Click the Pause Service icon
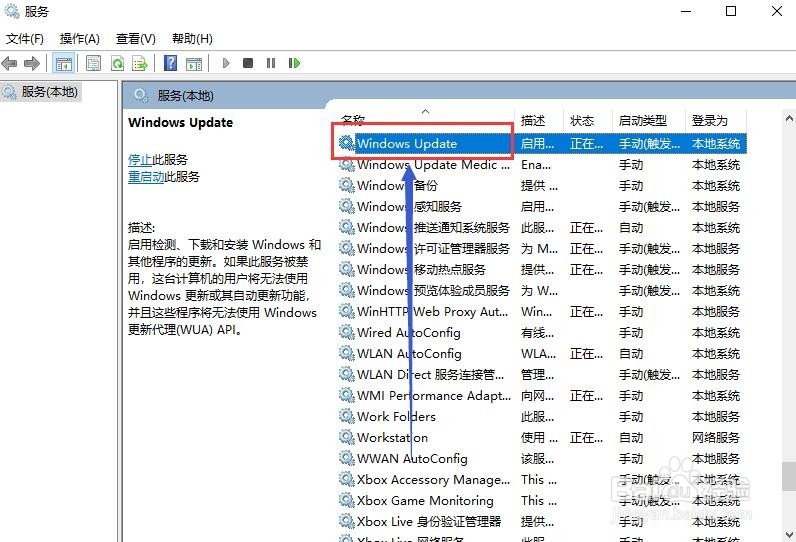796x542 pixels. 271,63
